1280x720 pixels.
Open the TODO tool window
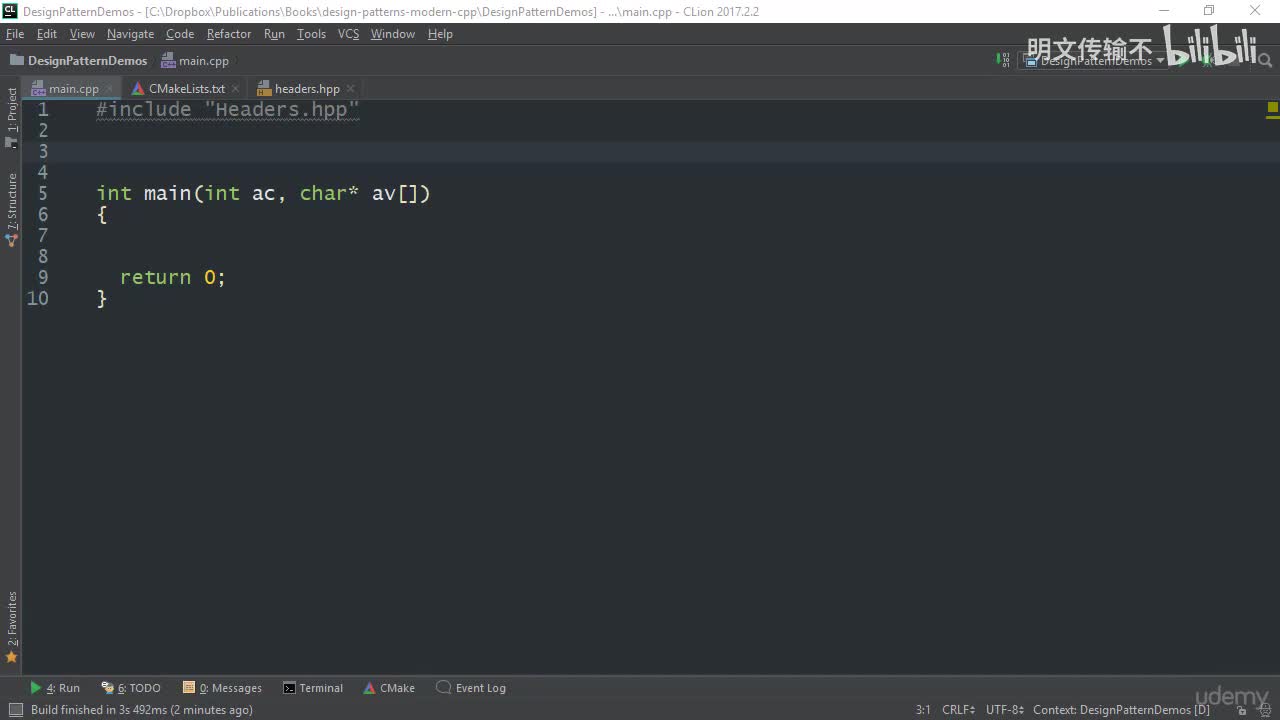131,688
